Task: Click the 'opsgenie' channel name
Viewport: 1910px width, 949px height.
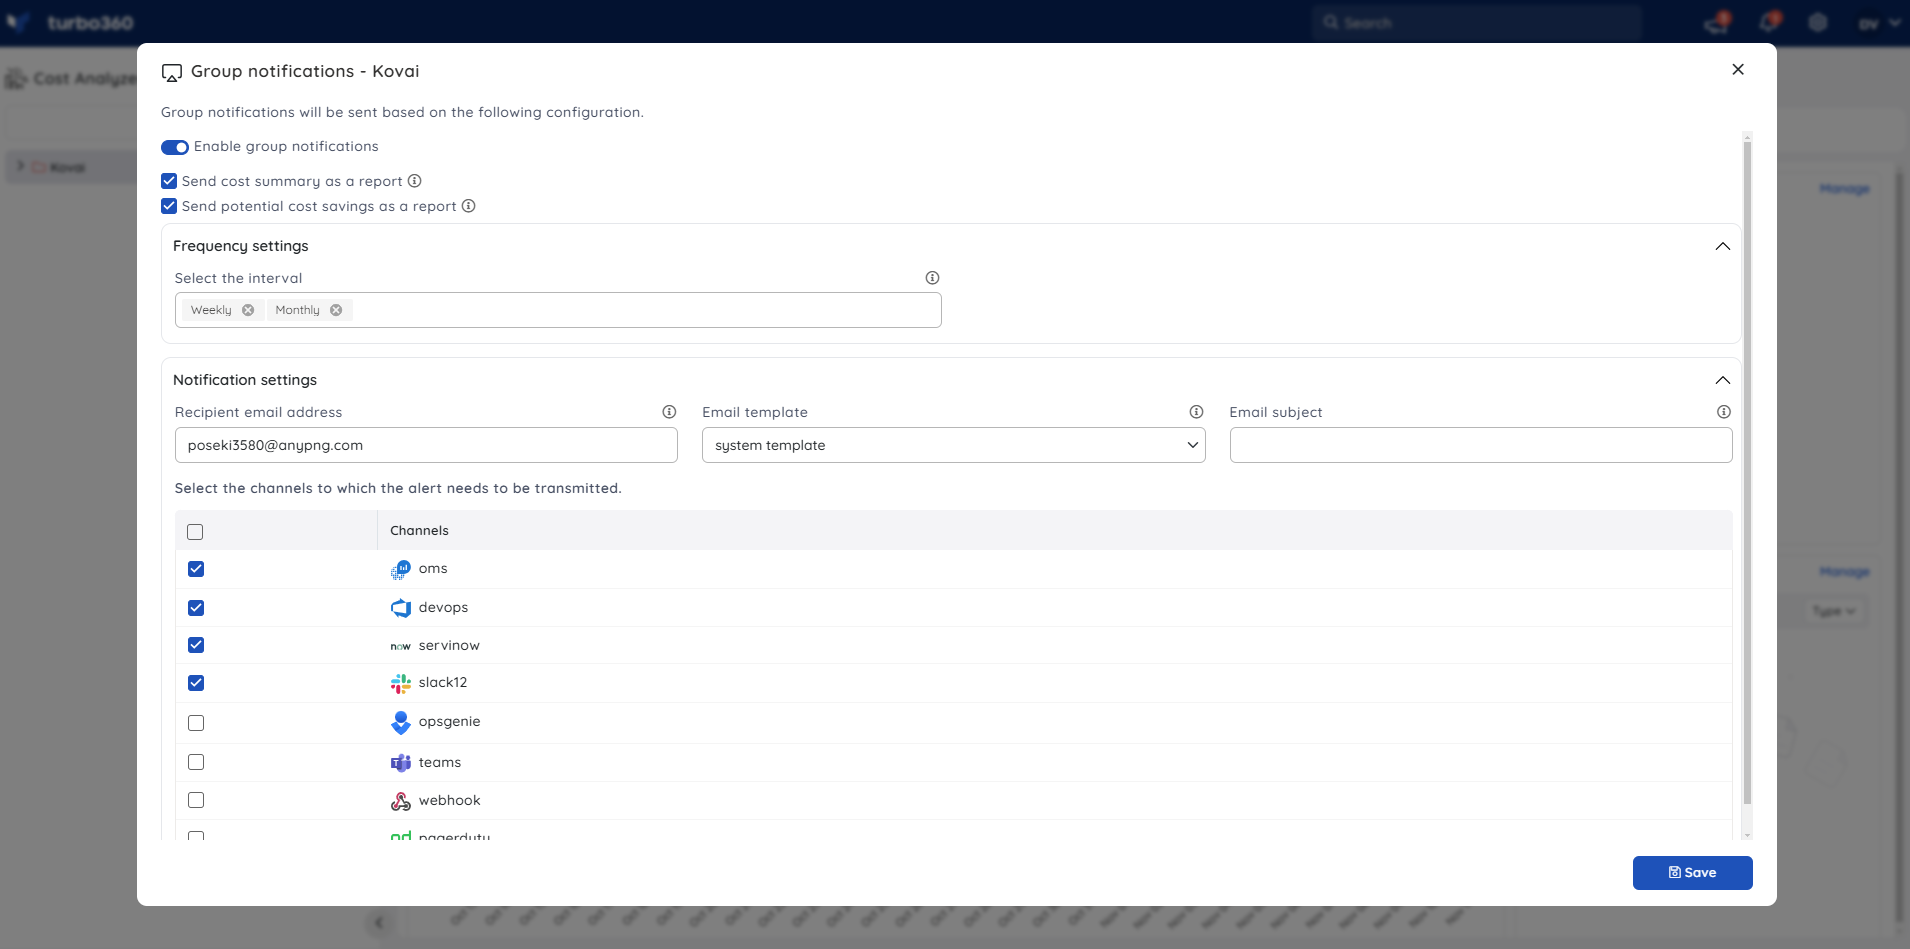Action: 449,722
